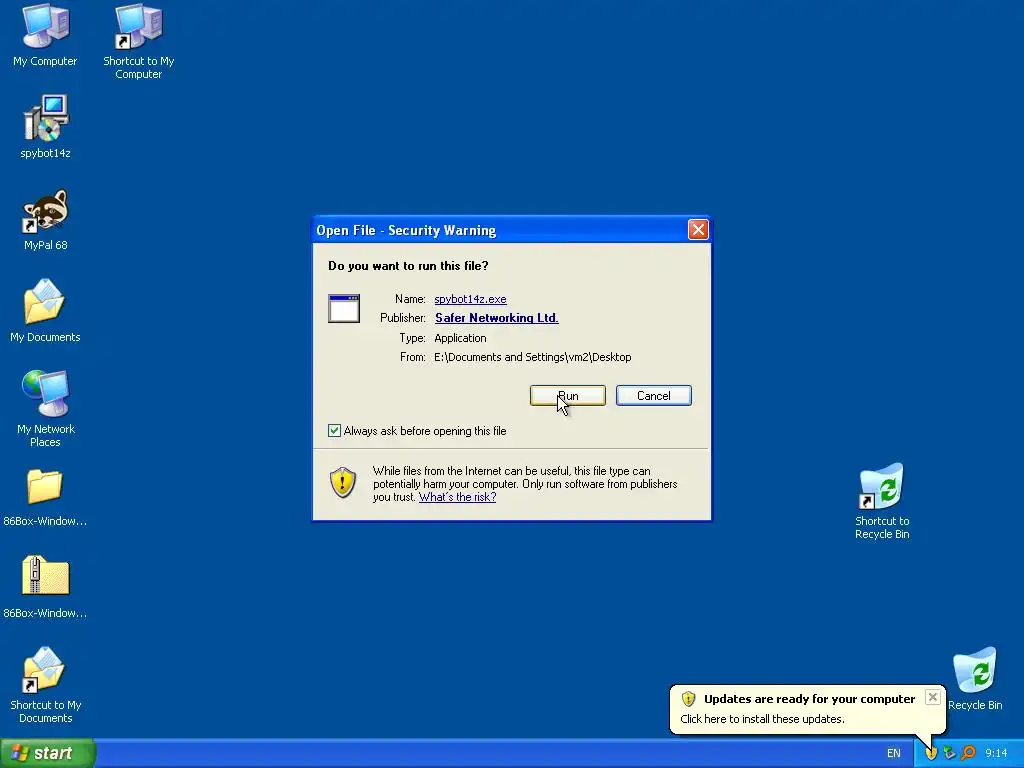
Task: Click the 'Do you want to run this file?' heading
Action: click(408, 266)
